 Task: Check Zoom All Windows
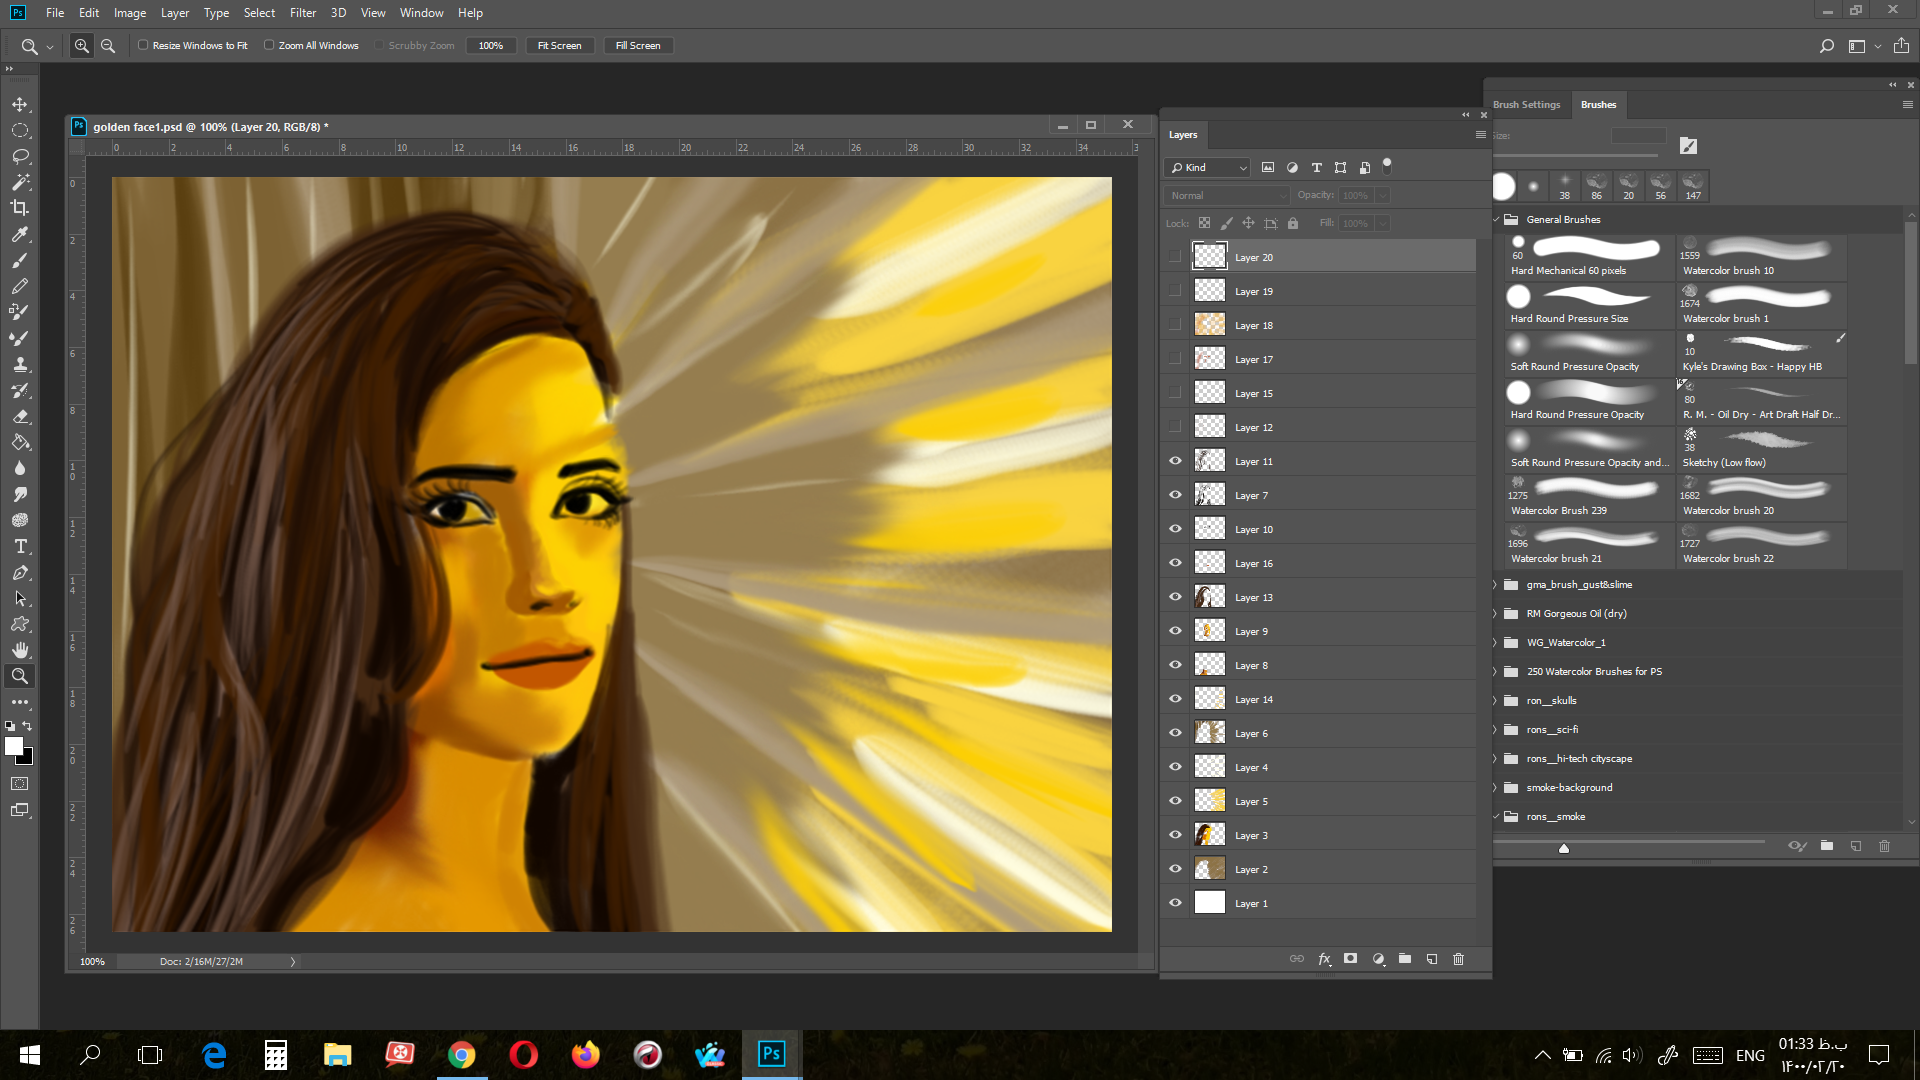coord(269,45)
